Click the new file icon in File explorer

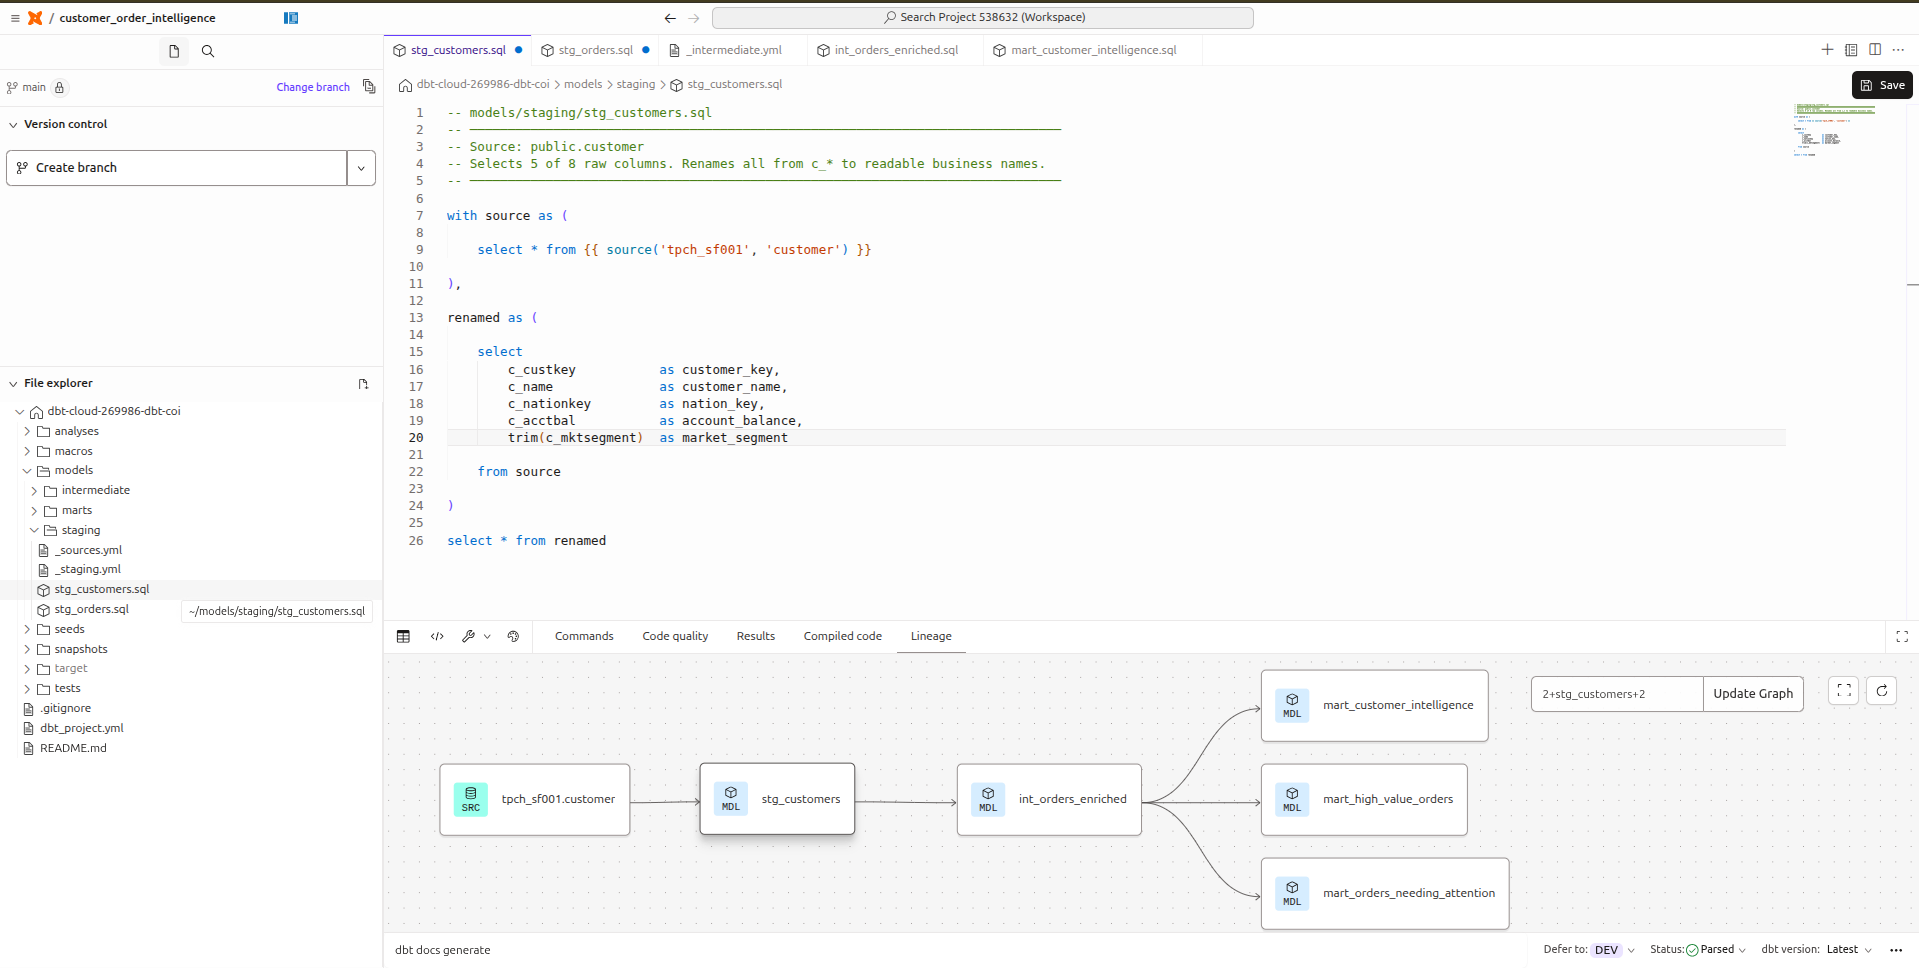[363, 384]
